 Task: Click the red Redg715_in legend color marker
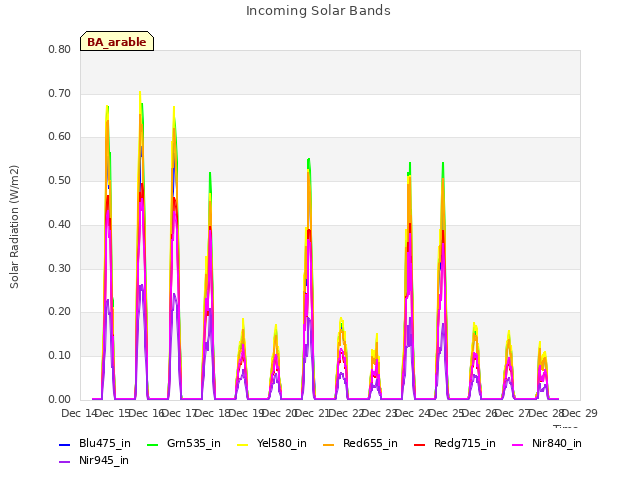pos(420,444)
